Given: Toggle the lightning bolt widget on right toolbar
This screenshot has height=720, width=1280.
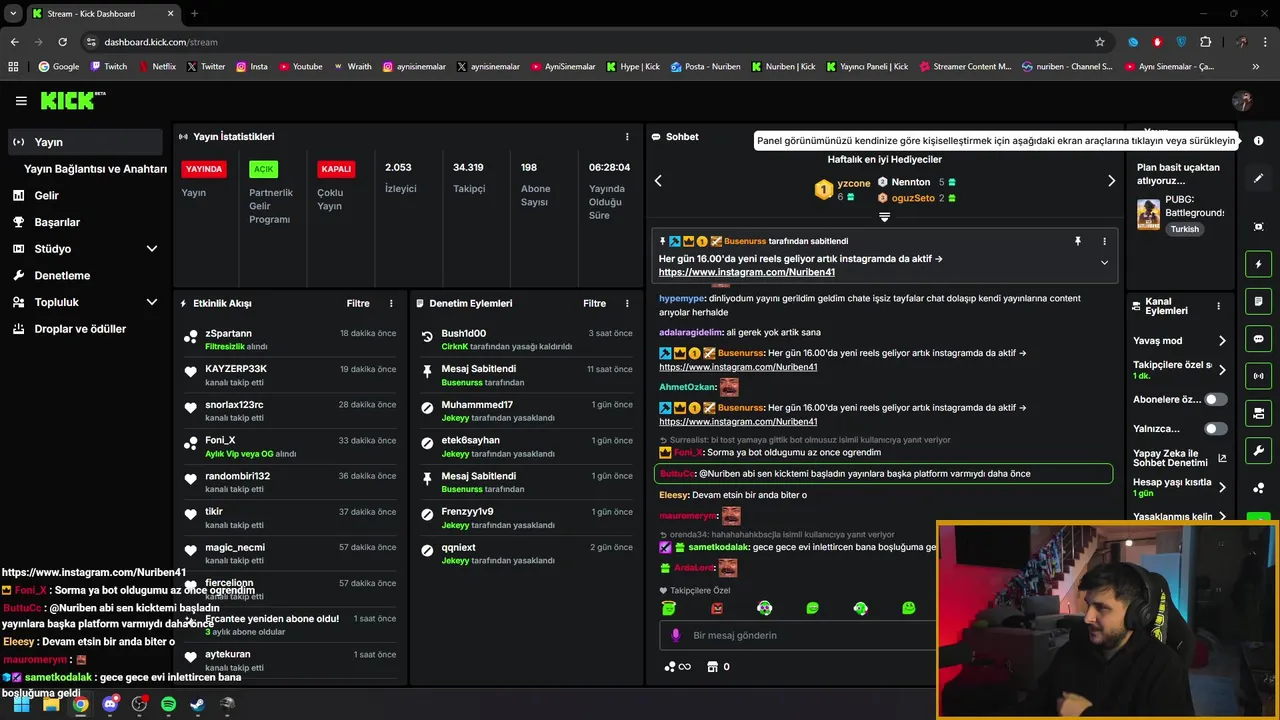Looking at the screenshot, I should pos(1258,264).
